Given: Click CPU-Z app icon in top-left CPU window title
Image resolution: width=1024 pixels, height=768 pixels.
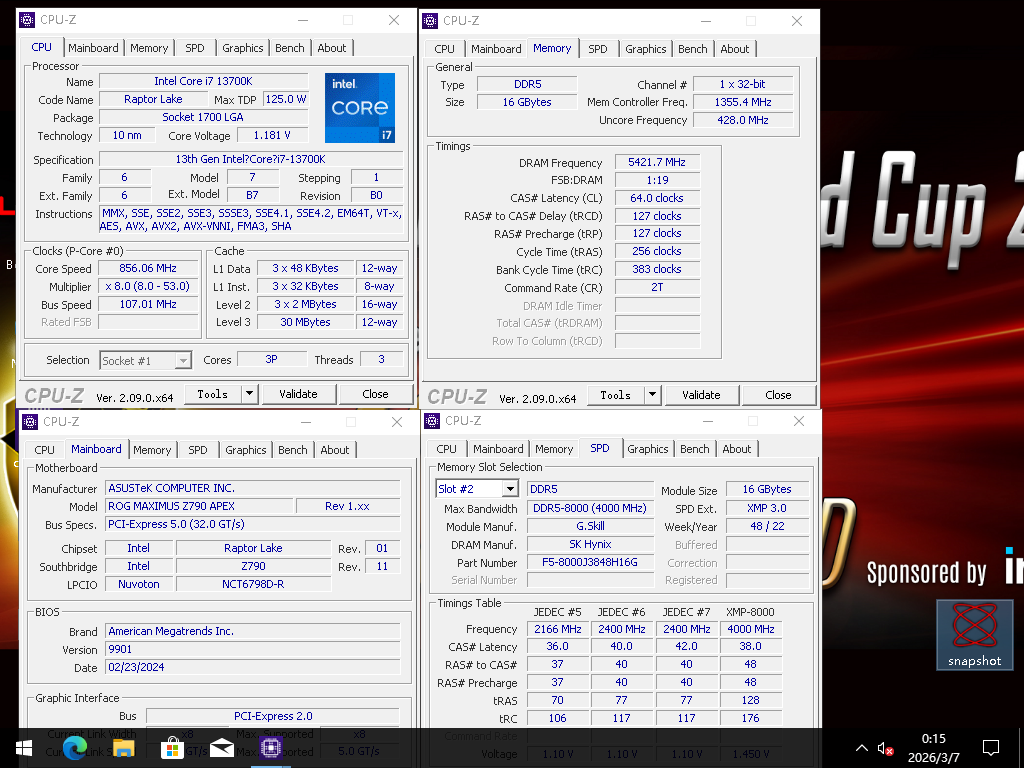Looking at the screenshot, I should pos(27,20).
